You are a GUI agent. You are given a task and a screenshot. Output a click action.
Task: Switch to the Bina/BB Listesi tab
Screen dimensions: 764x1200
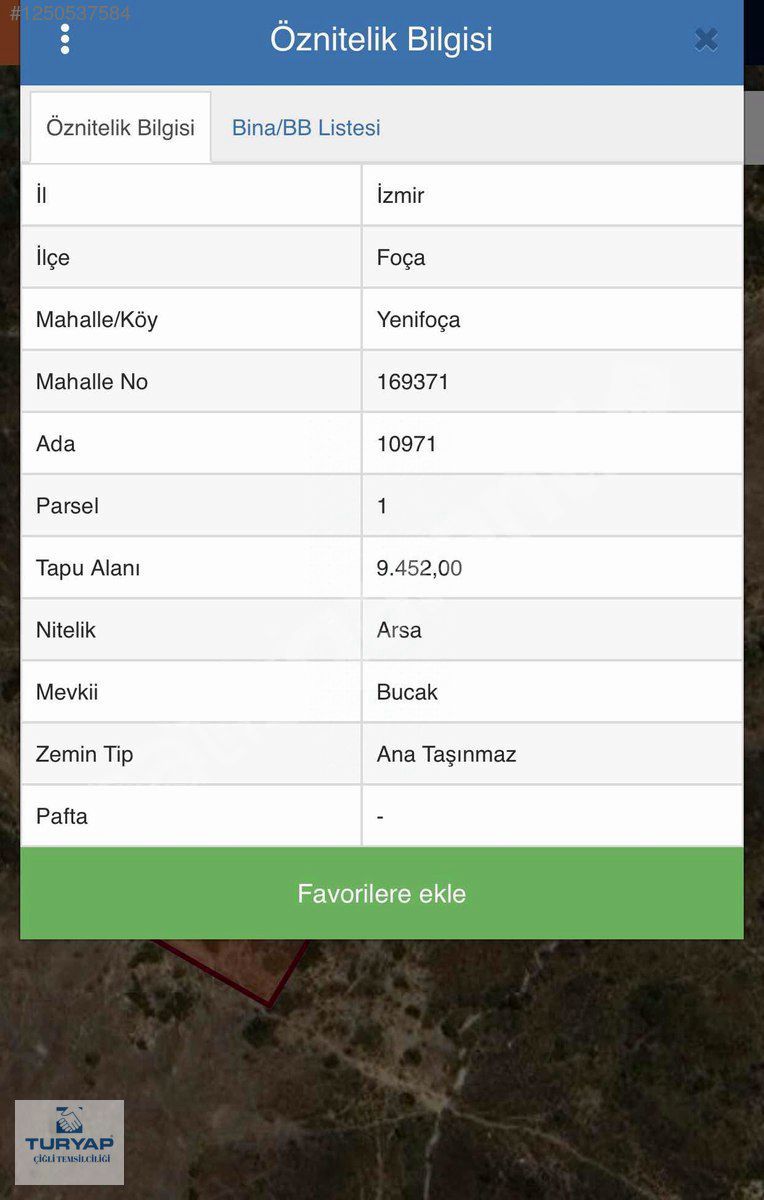click(x=306, y=128)
